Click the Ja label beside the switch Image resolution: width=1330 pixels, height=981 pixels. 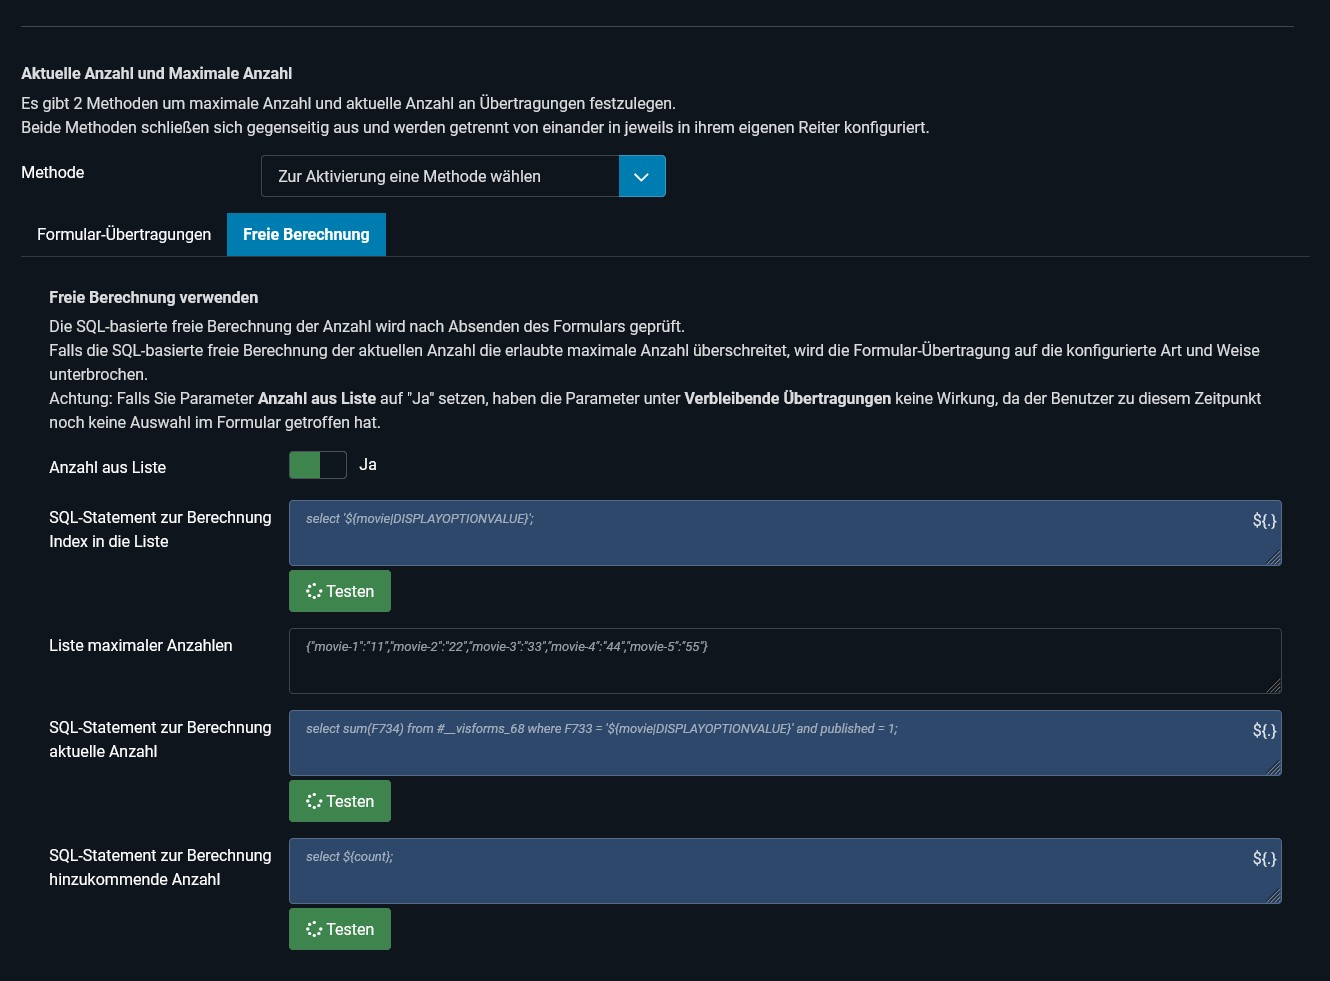(368, 465)
